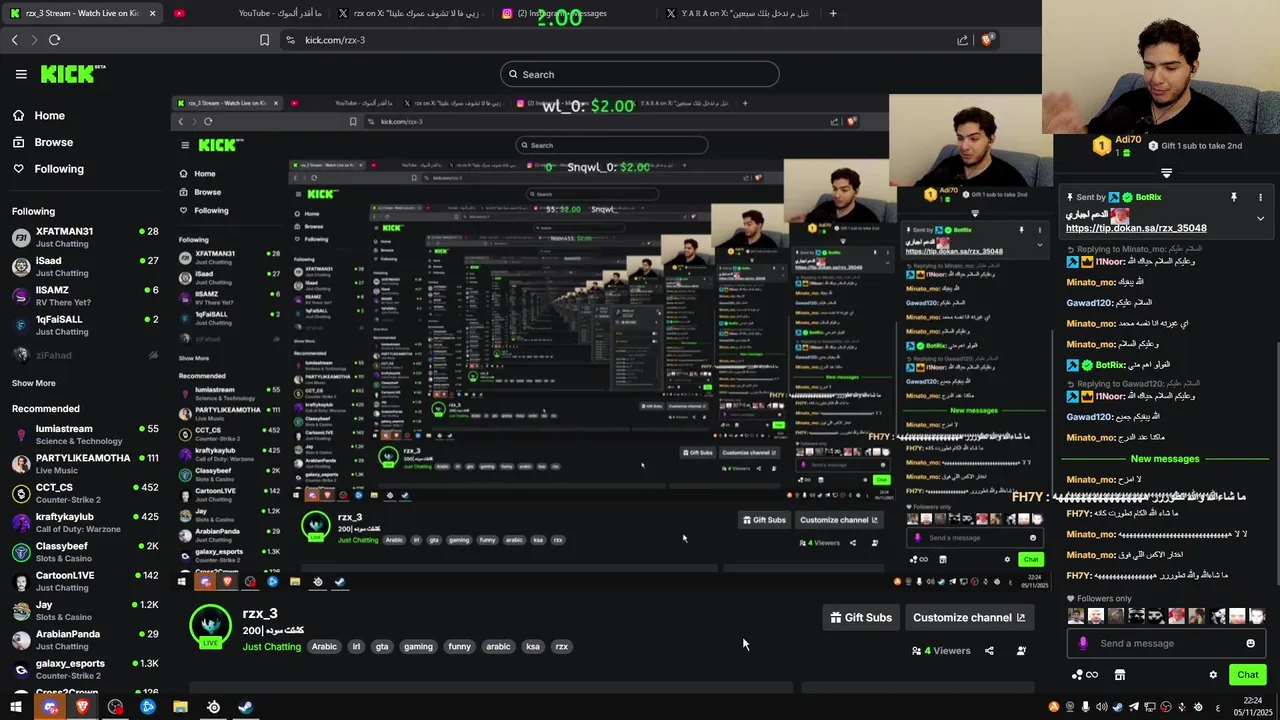1280x720 pixels.
Task: Click the Gift Subs button
Action: click(x=861, y=617)
